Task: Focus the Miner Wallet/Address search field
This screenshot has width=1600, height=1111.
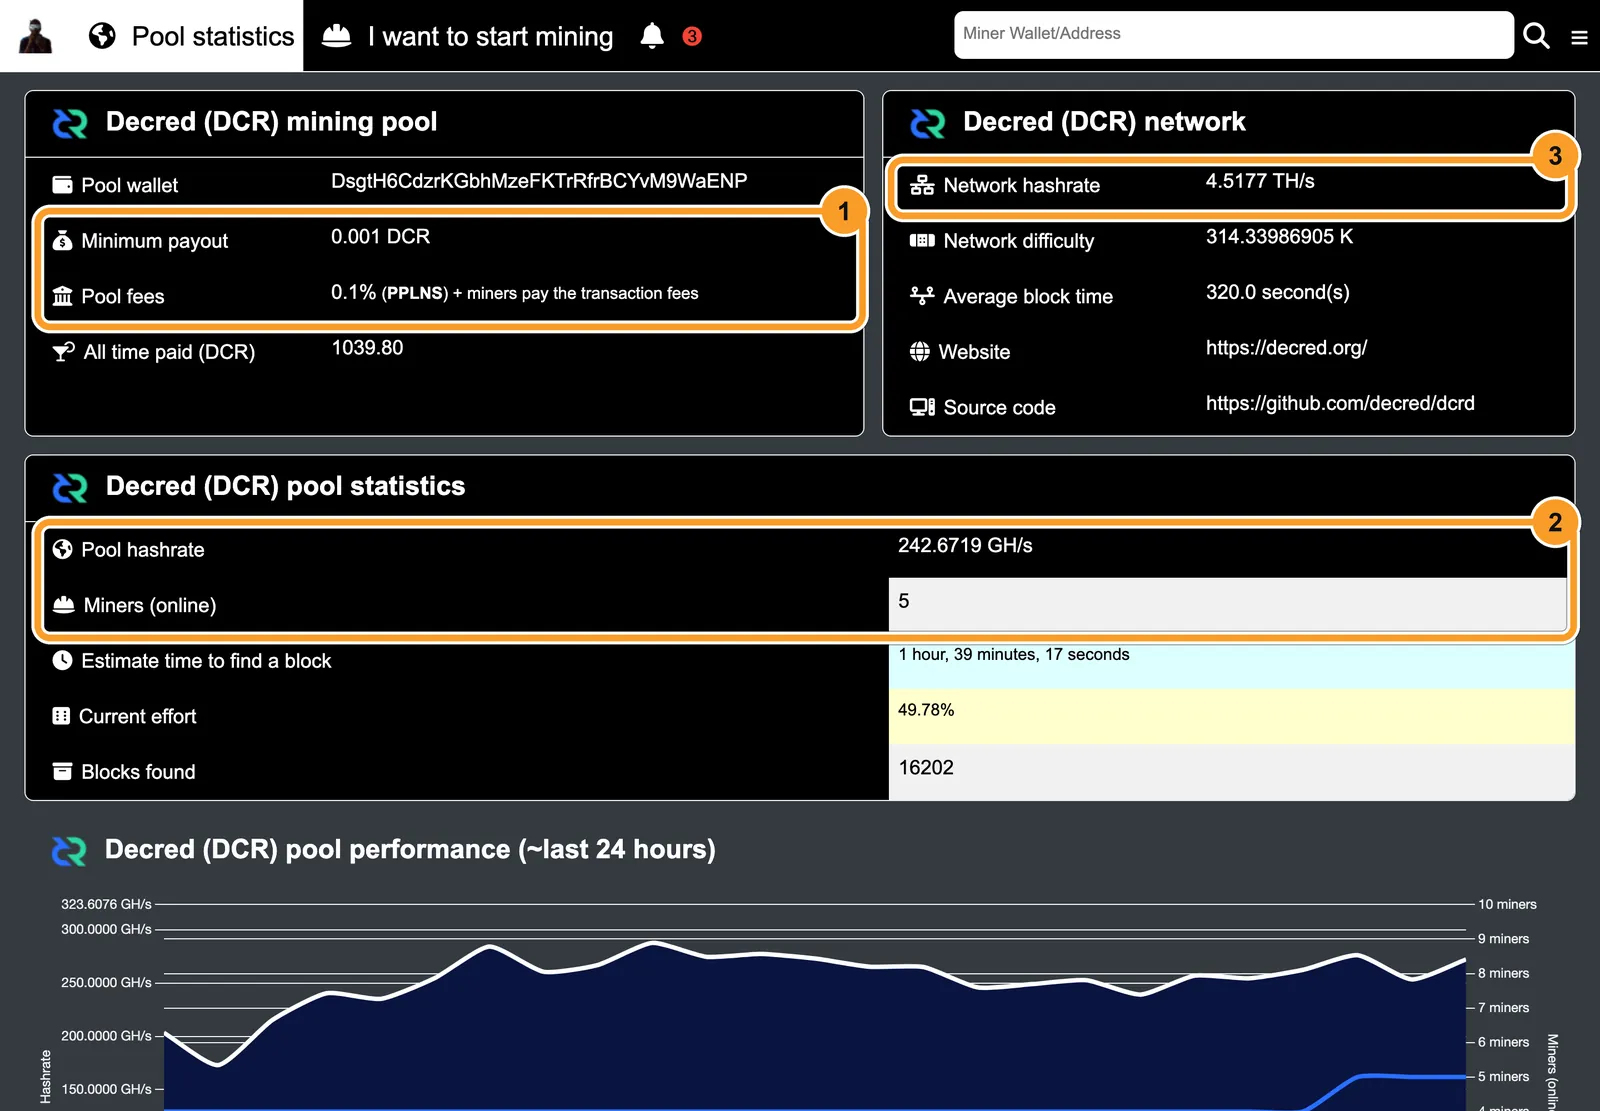Action: (x=1234, y=35)
